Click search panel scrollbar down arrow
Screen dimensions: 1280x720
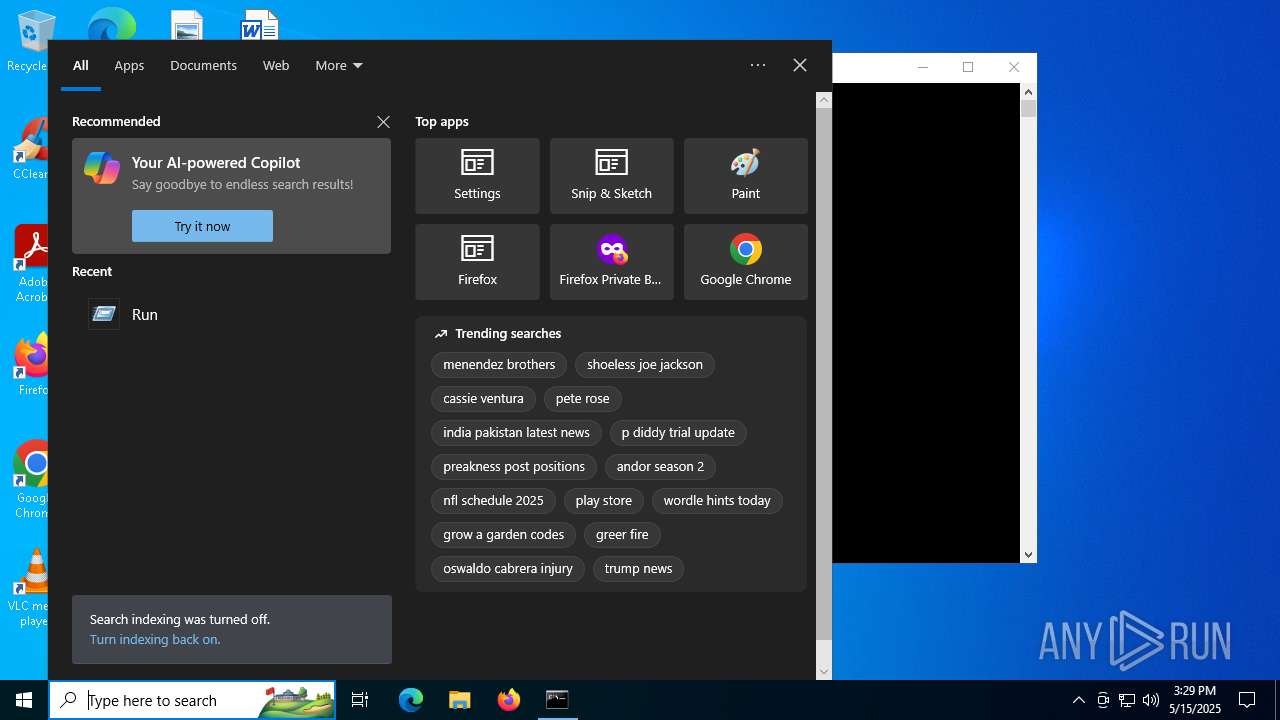pyautogui.click(x=824, y=672)
